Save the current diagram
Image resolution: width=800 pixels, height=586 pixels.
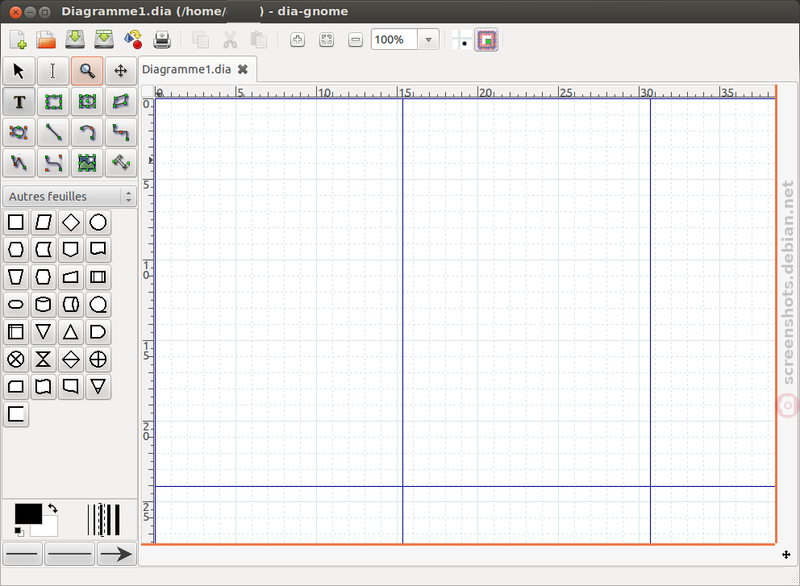click(75, 39)
